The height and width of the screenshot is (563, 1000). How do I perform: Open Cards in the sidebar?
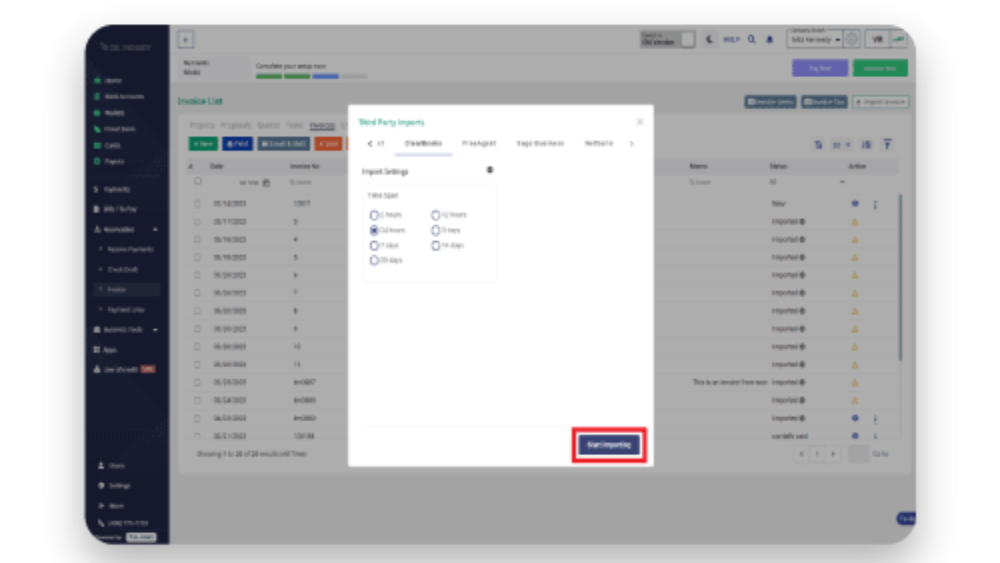(x=108, y=145)
